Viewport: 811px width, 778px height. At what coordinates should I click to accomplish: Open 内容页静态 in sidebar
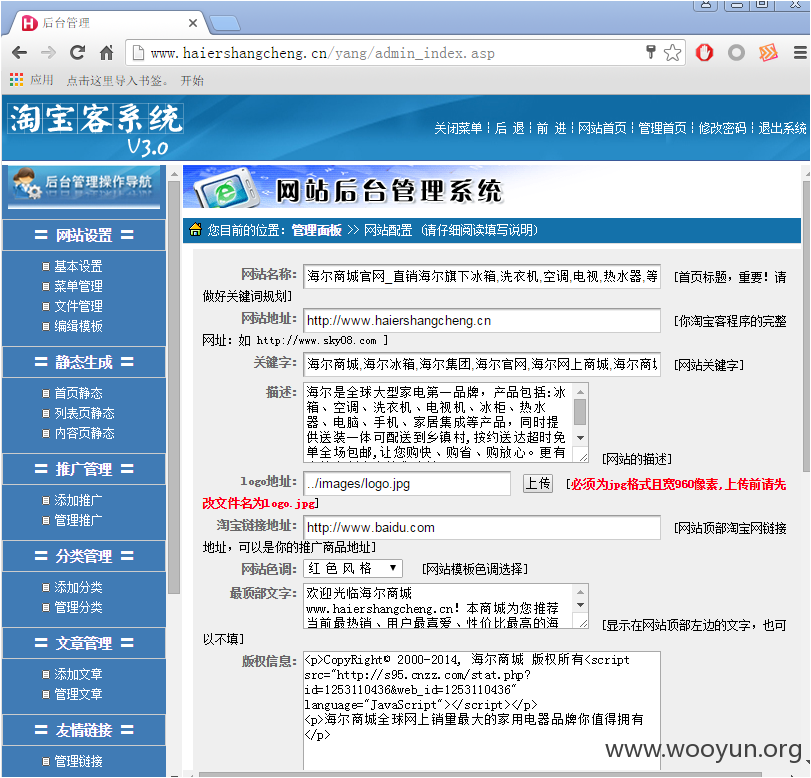84,433
